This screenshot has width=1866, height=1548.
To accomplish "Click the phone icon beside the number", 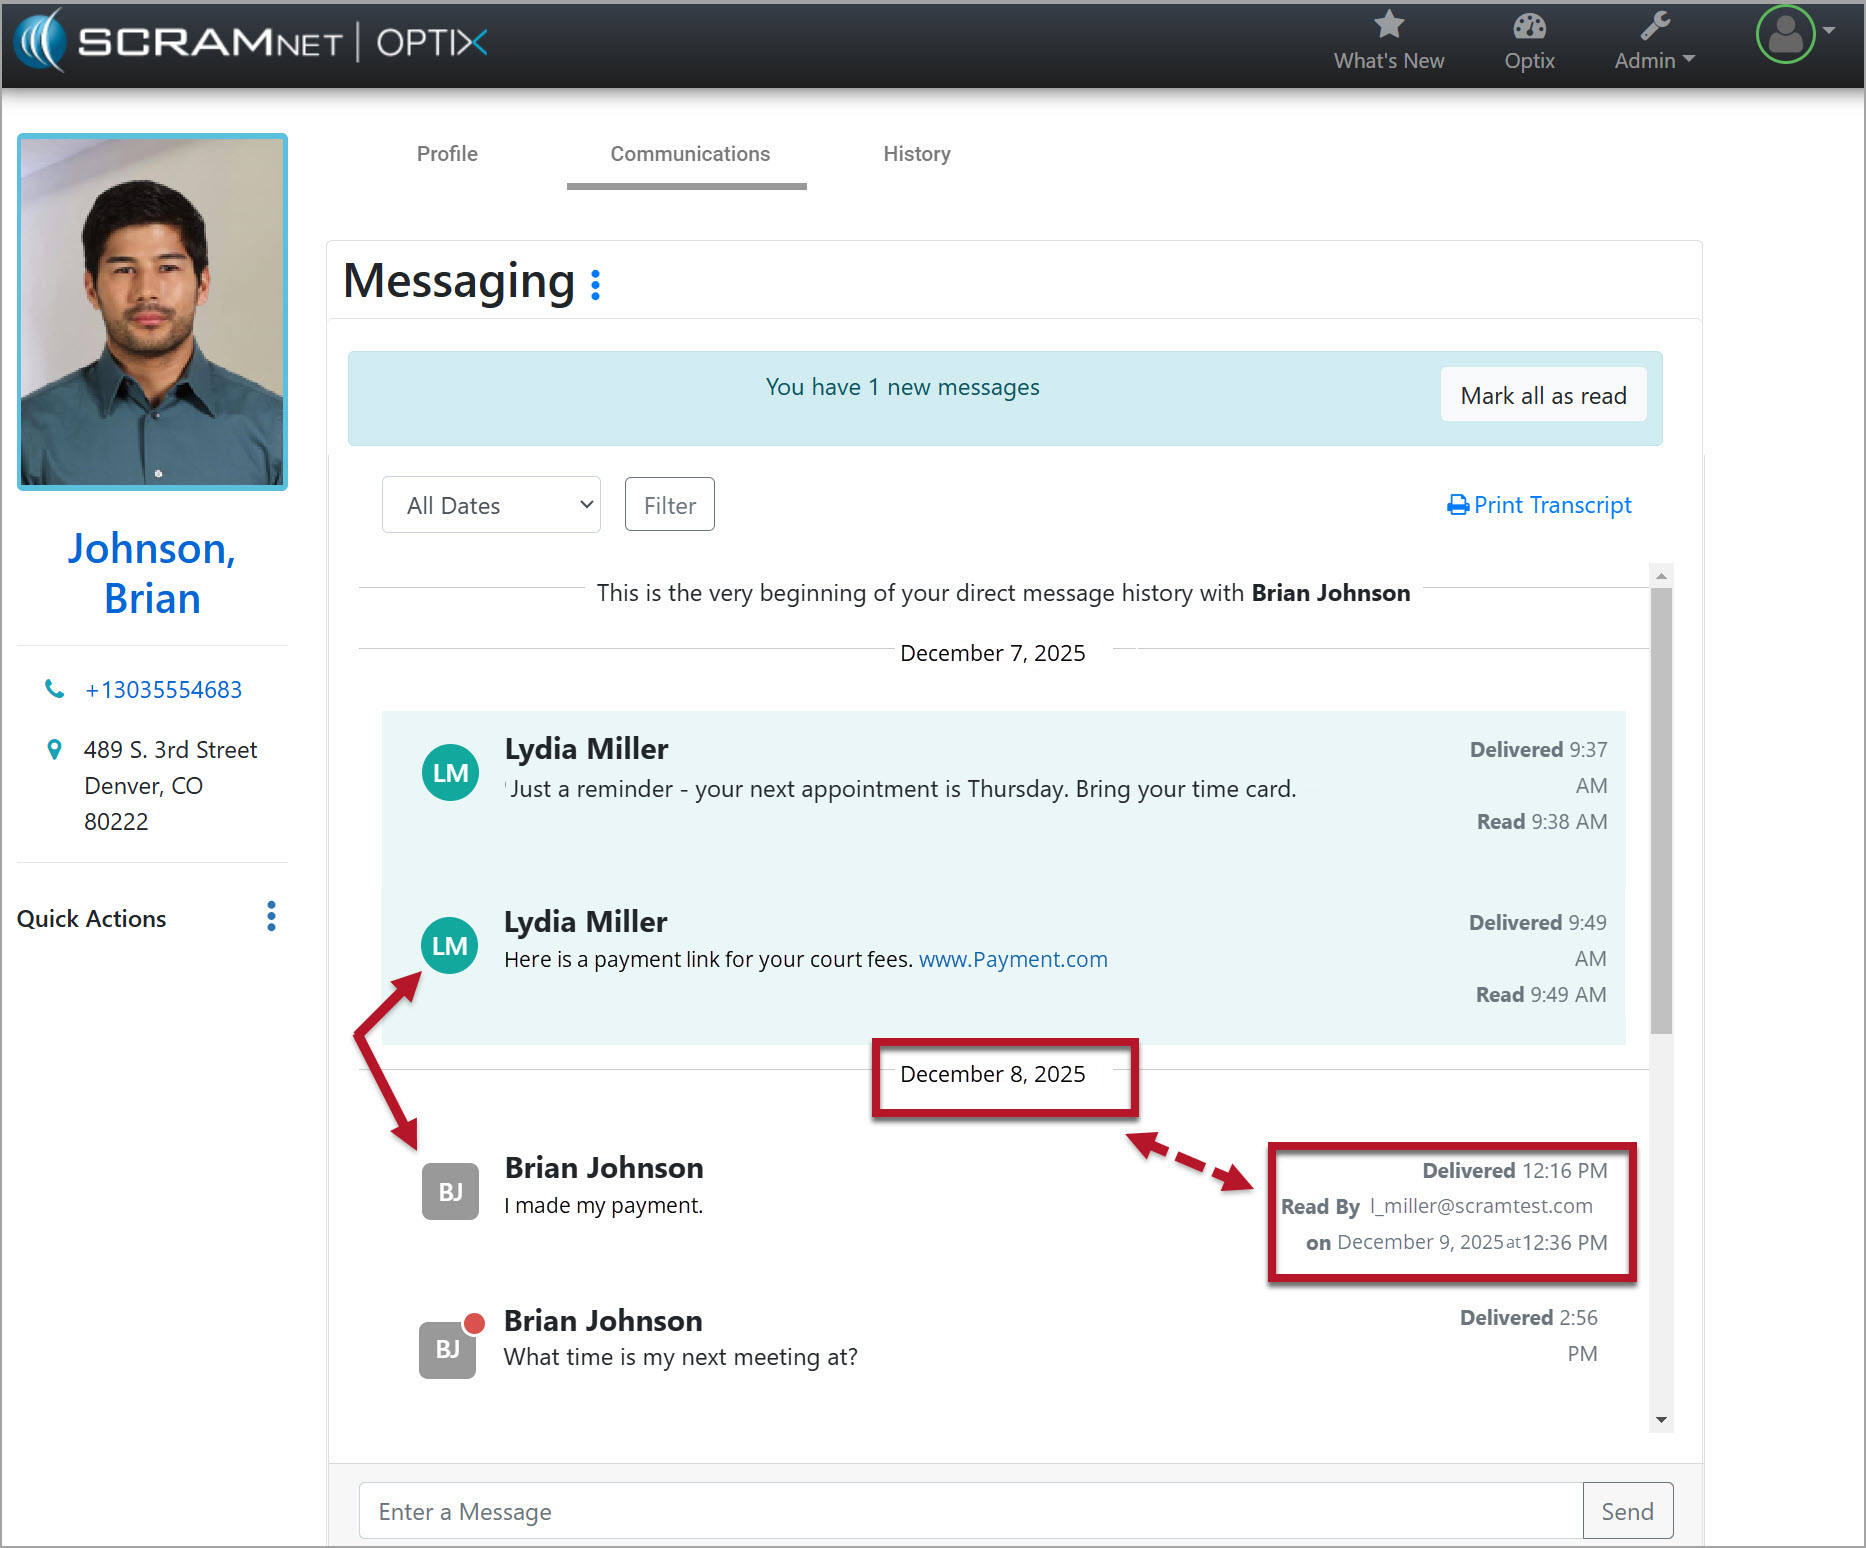I will pos(55,689).
